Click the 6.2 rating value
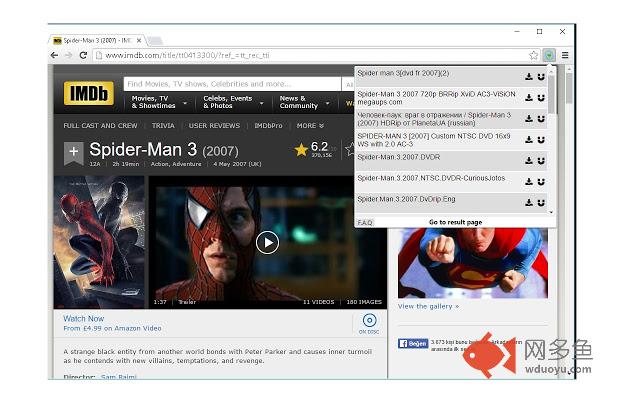The image size is (640, 400). [x=319, y=147]
